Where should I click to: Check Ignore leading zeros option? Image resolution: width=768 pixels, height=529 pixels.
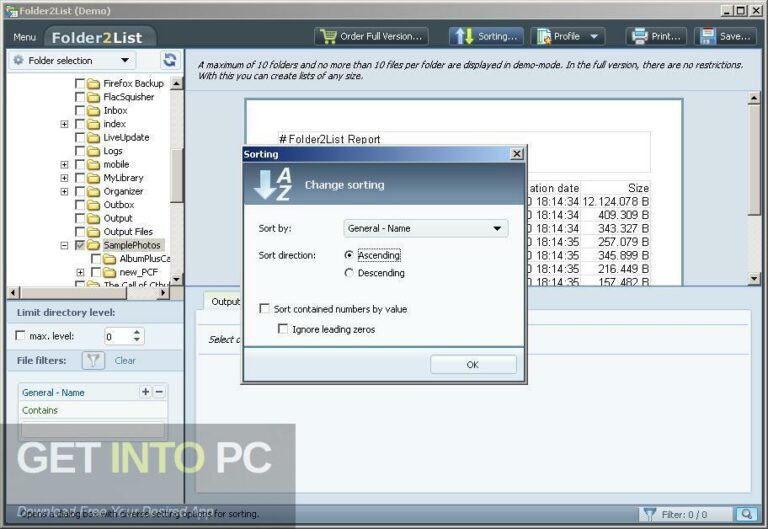coord(283,329)
